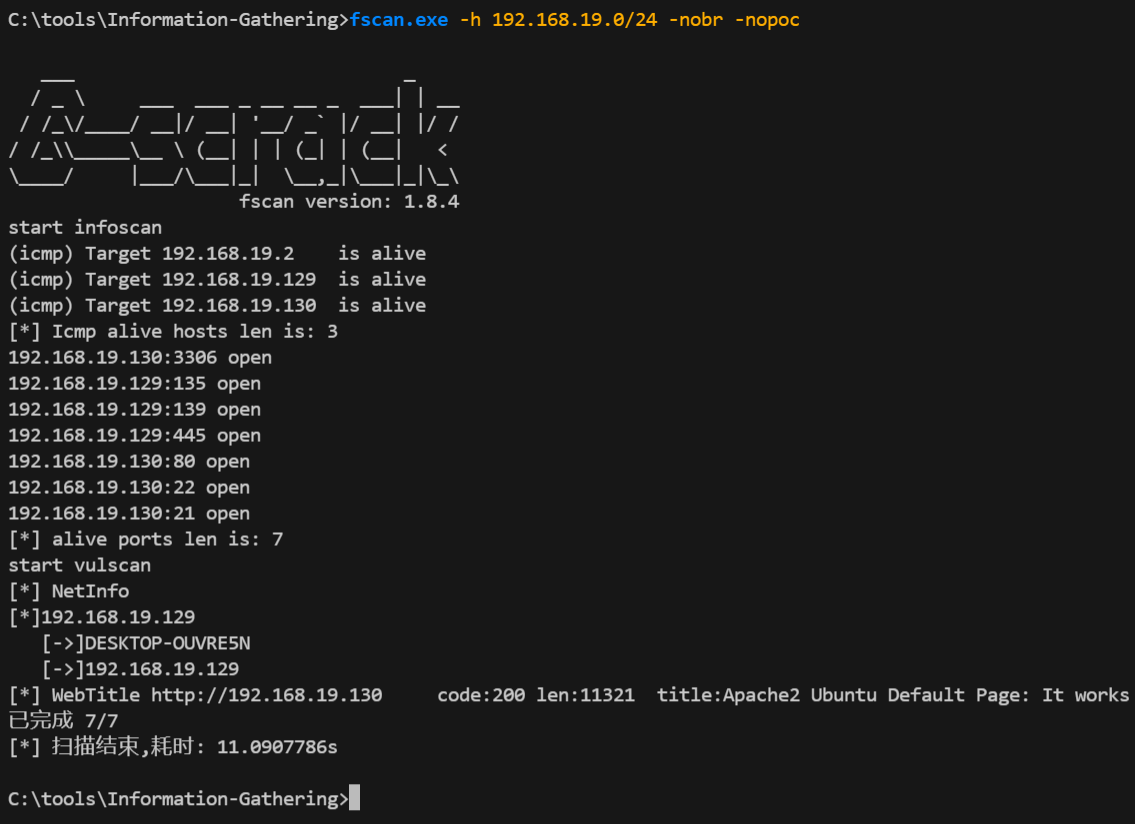Click the fscan.exe command text
1135x824 pixels.
pyautogui.click(x=399, y=20)
